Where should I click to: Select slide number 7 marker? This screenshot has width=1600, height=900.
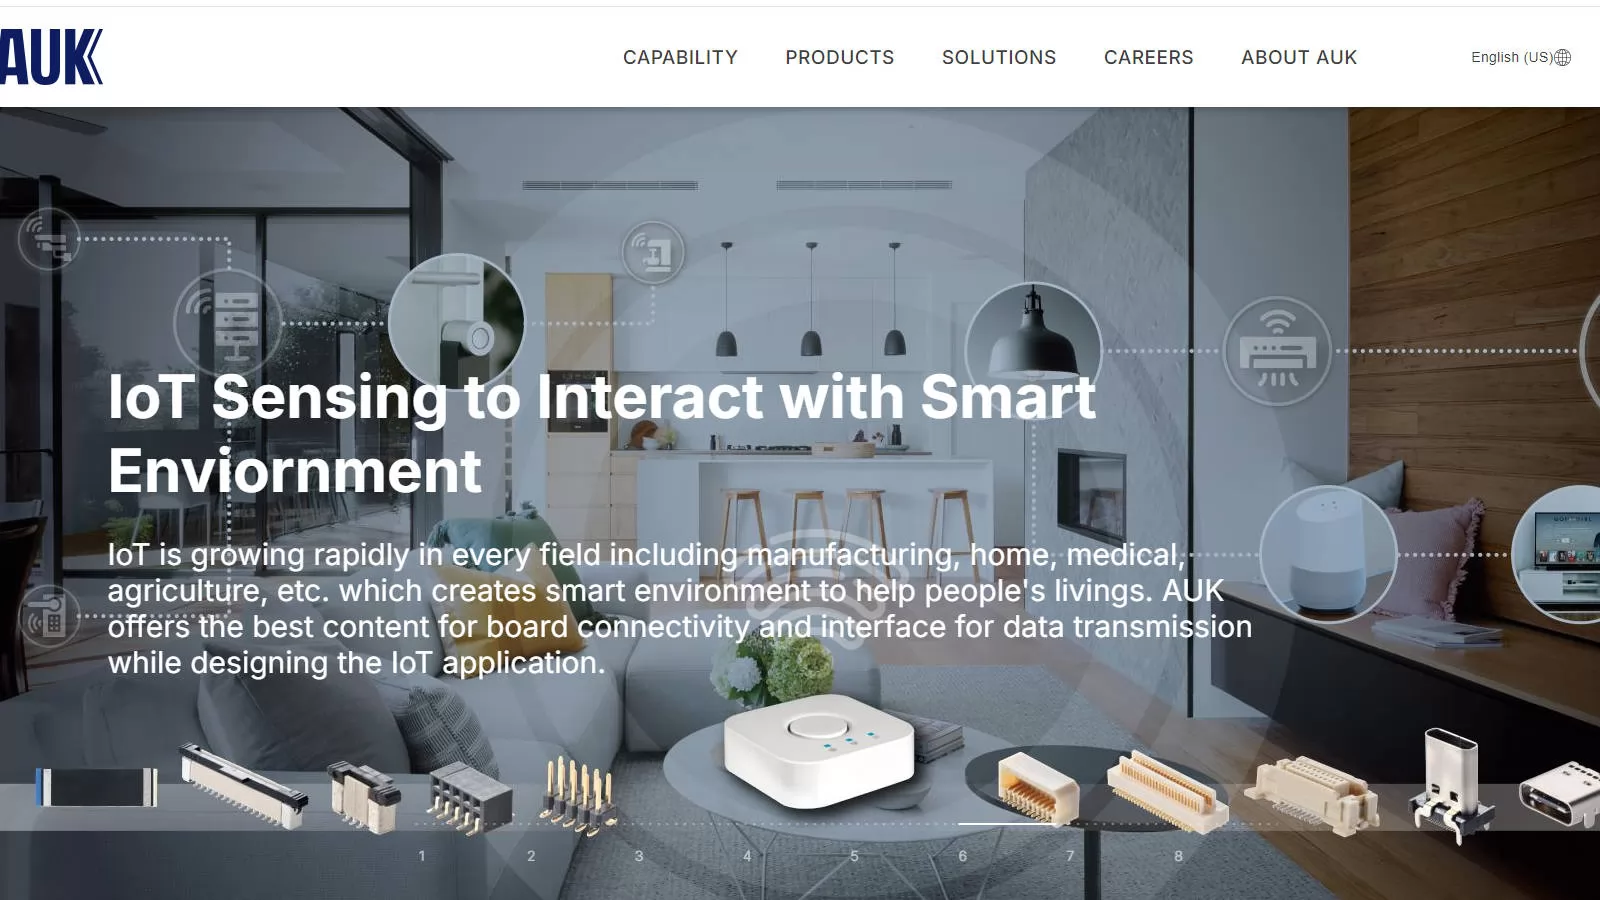(1070, 856)
